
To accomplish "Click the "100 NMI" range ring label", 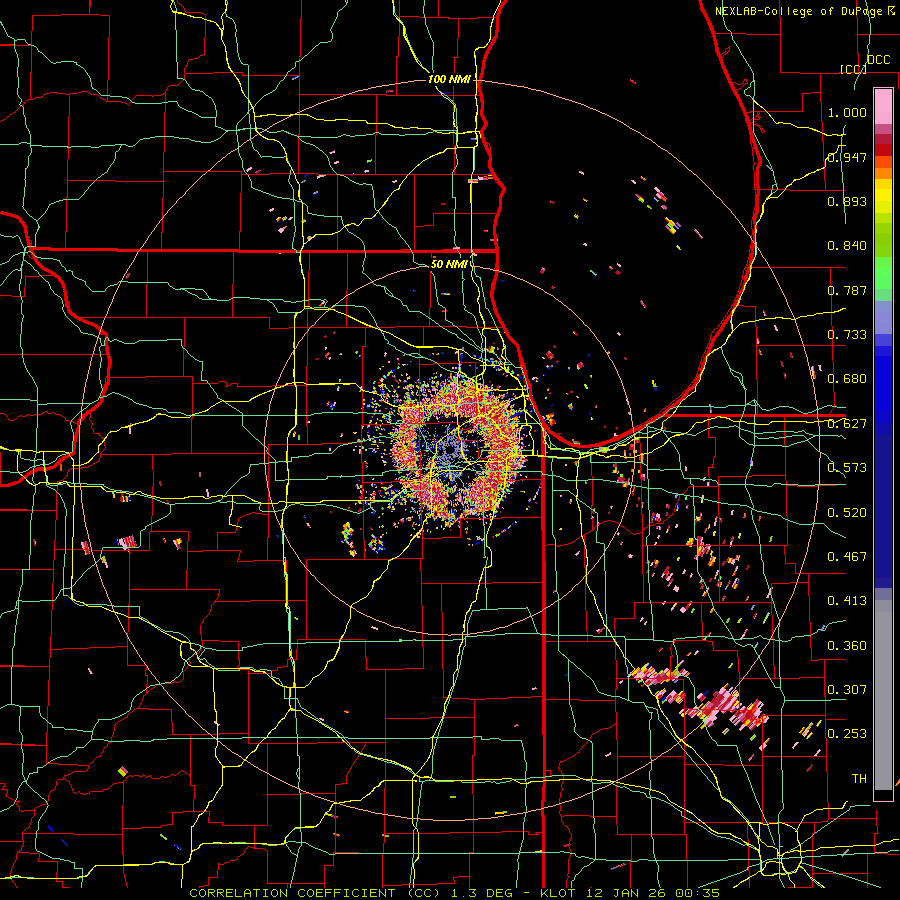I will (449, 79).
